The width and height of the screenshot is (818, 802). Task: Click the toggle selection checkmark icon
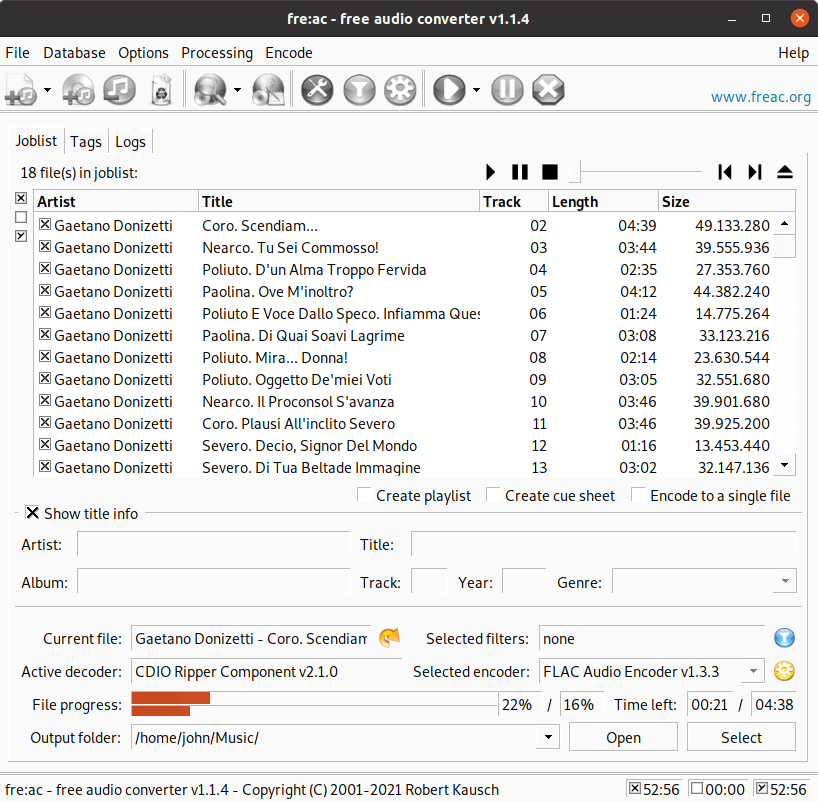[x=21, y=236]
